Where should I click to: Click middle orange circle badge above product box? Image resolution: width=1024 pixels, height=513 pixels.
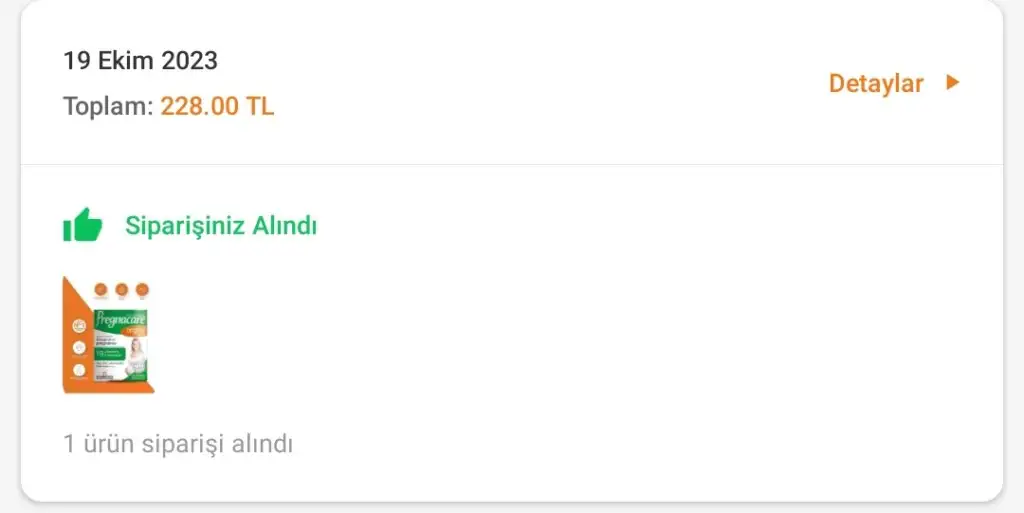click(121, 289)
